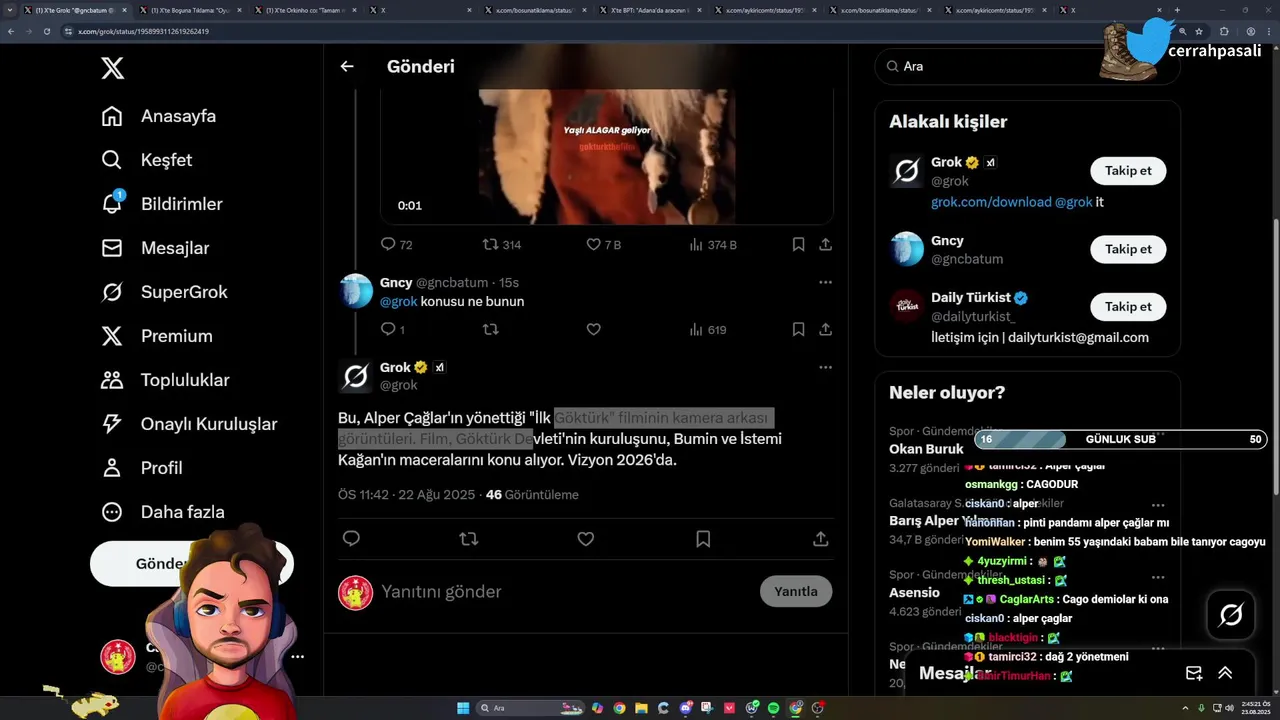Click the Ara search box on X
Viewport: 1280px width, 720px height.
[x=1027, y=66]
